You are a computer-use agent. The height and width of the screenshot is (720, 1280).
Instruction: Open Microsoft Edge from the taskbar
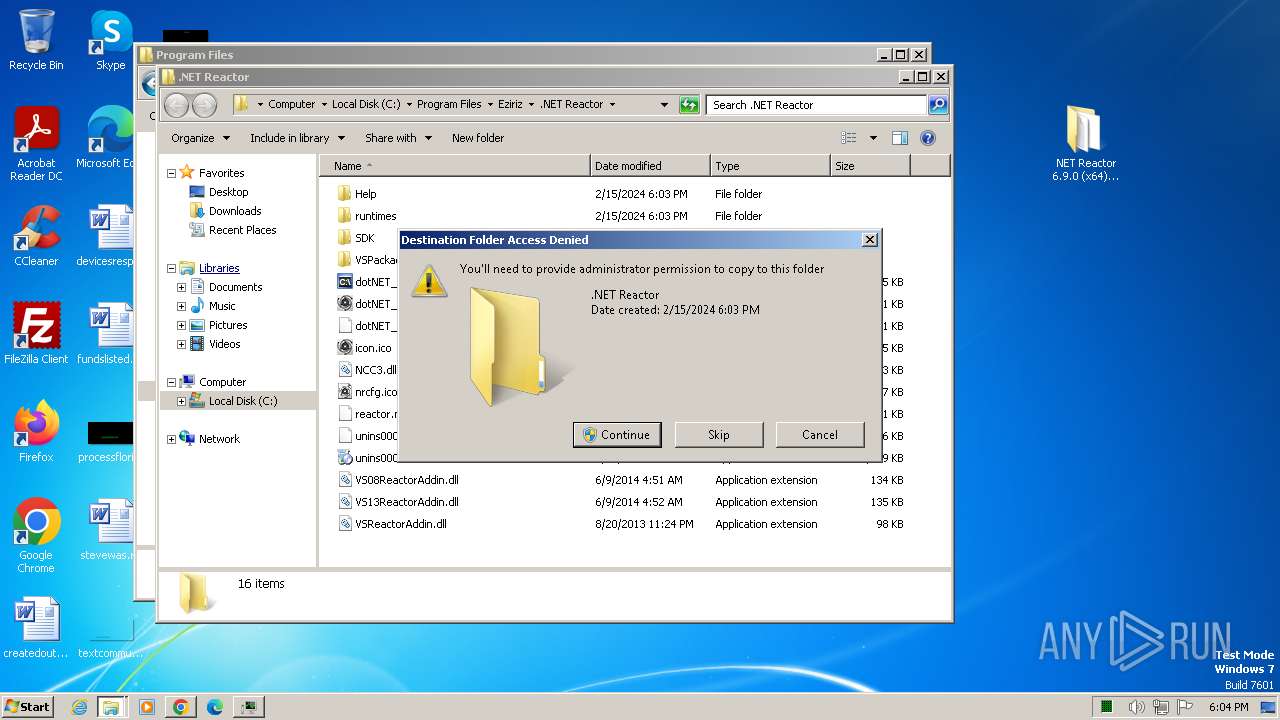[x=215, y=707]
